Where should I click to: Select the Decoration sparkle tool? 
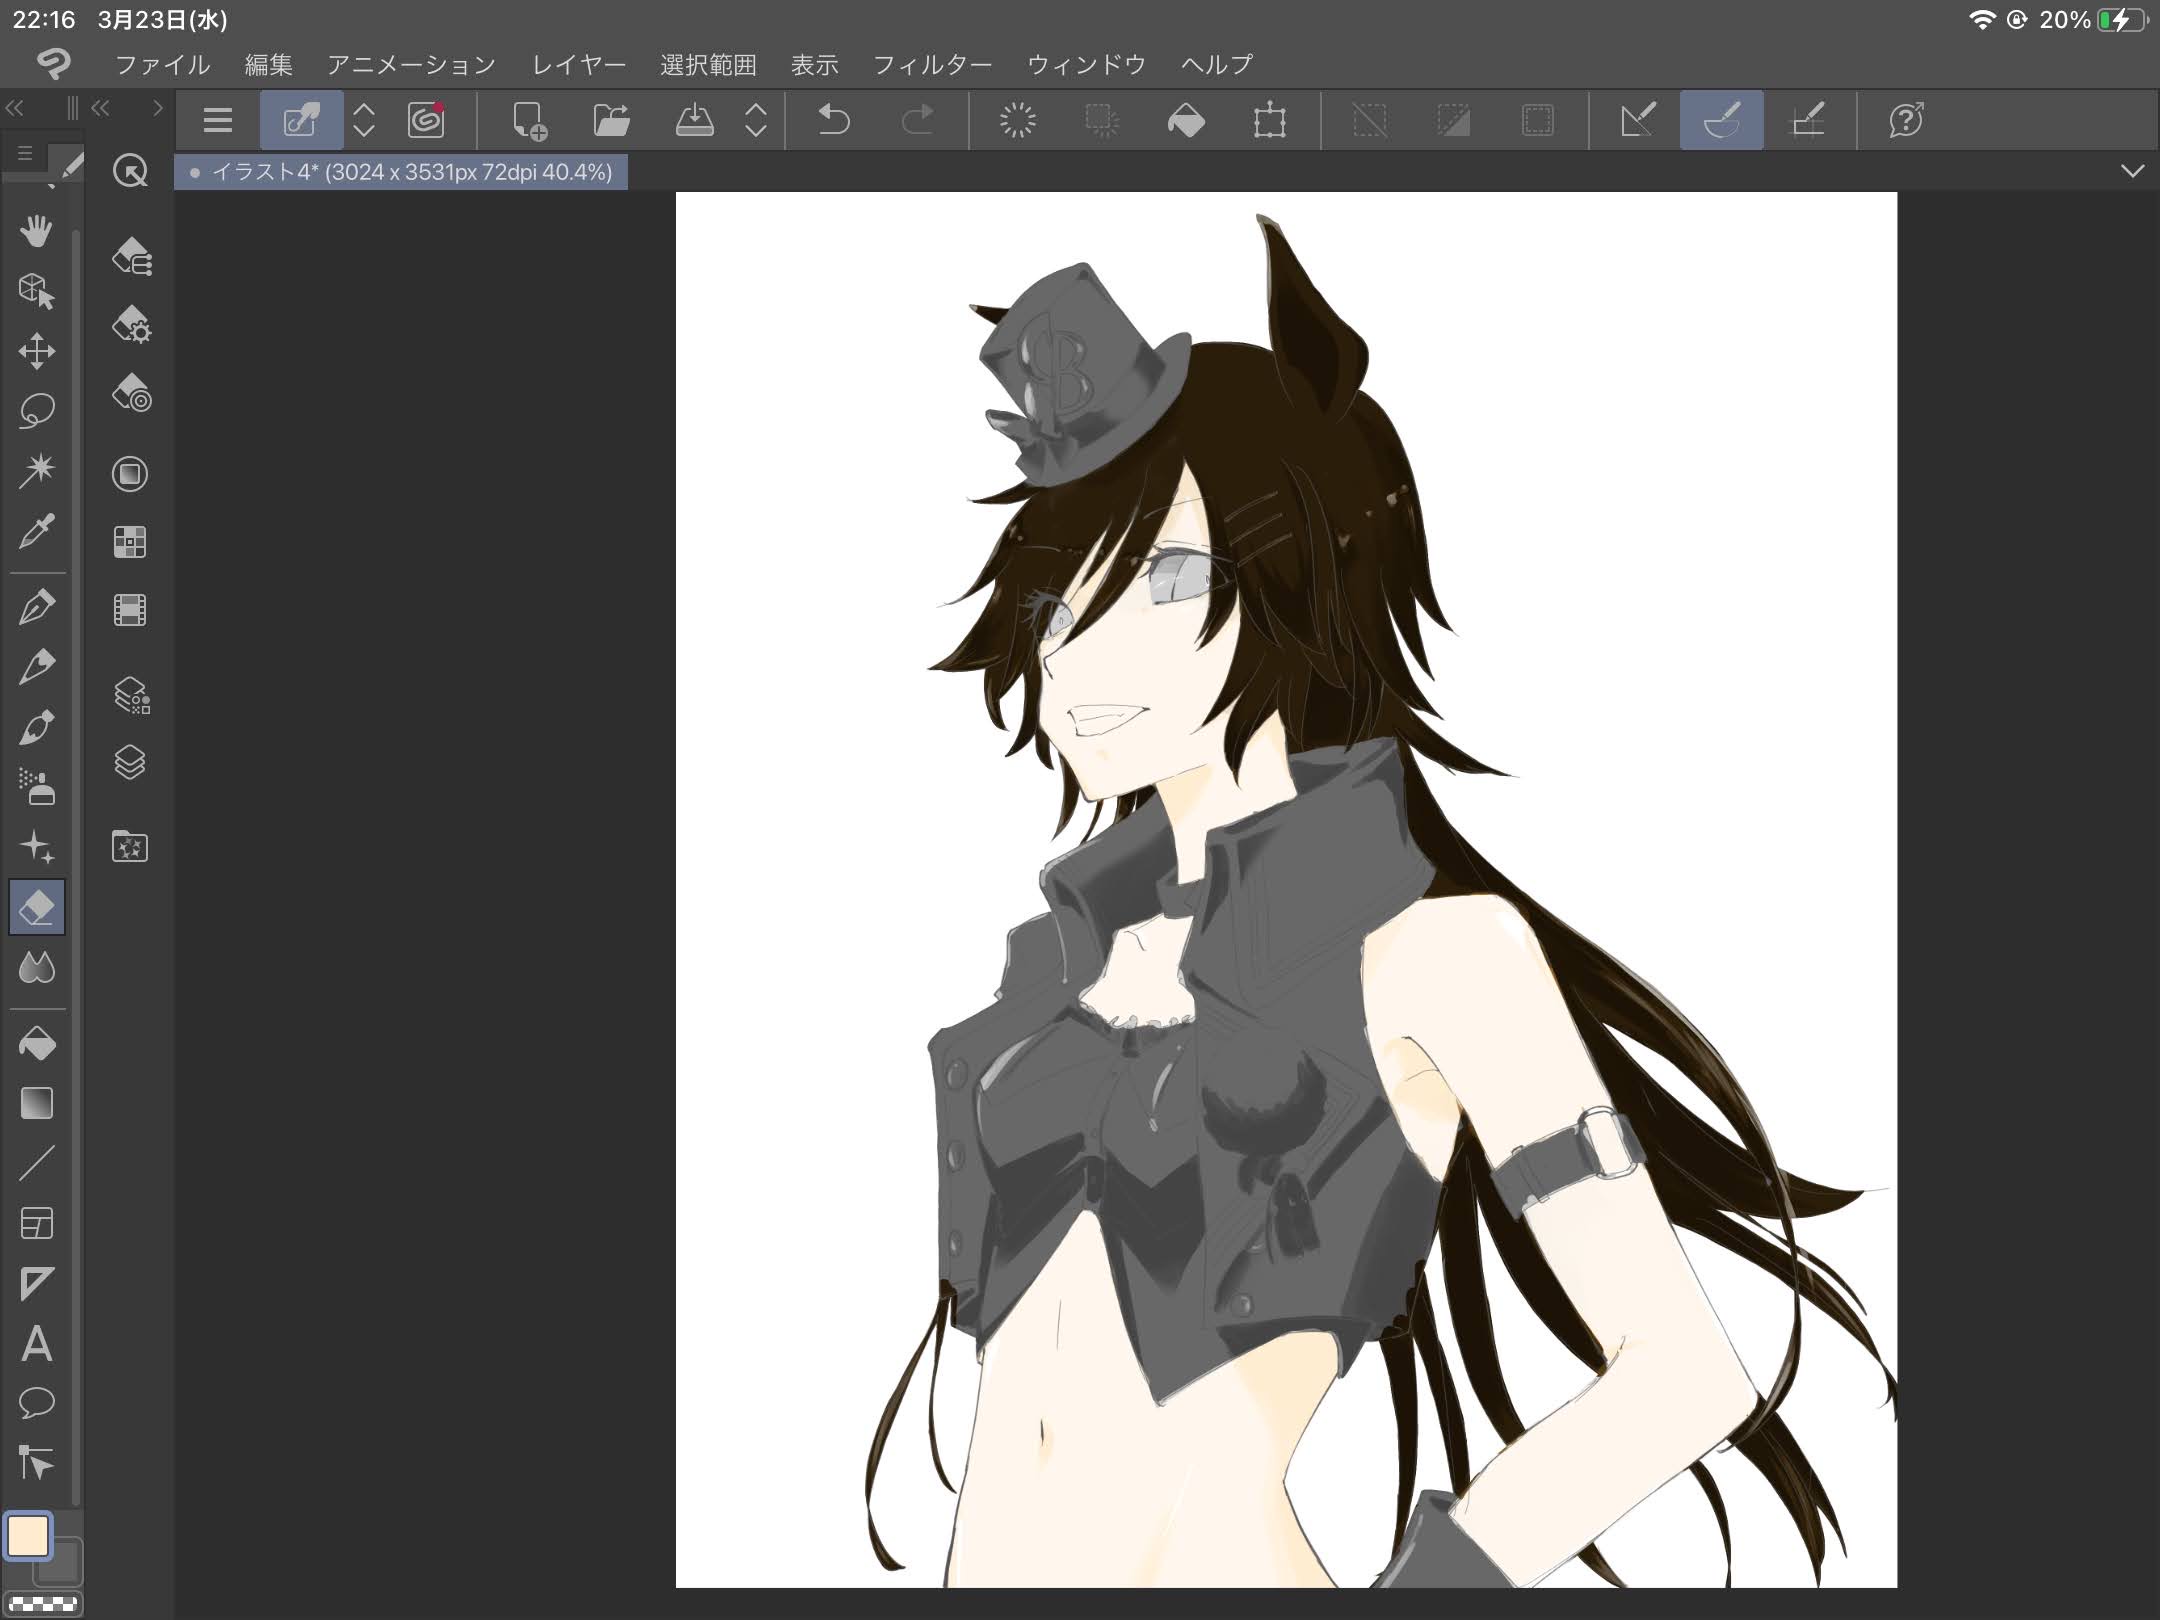(37, 847)
